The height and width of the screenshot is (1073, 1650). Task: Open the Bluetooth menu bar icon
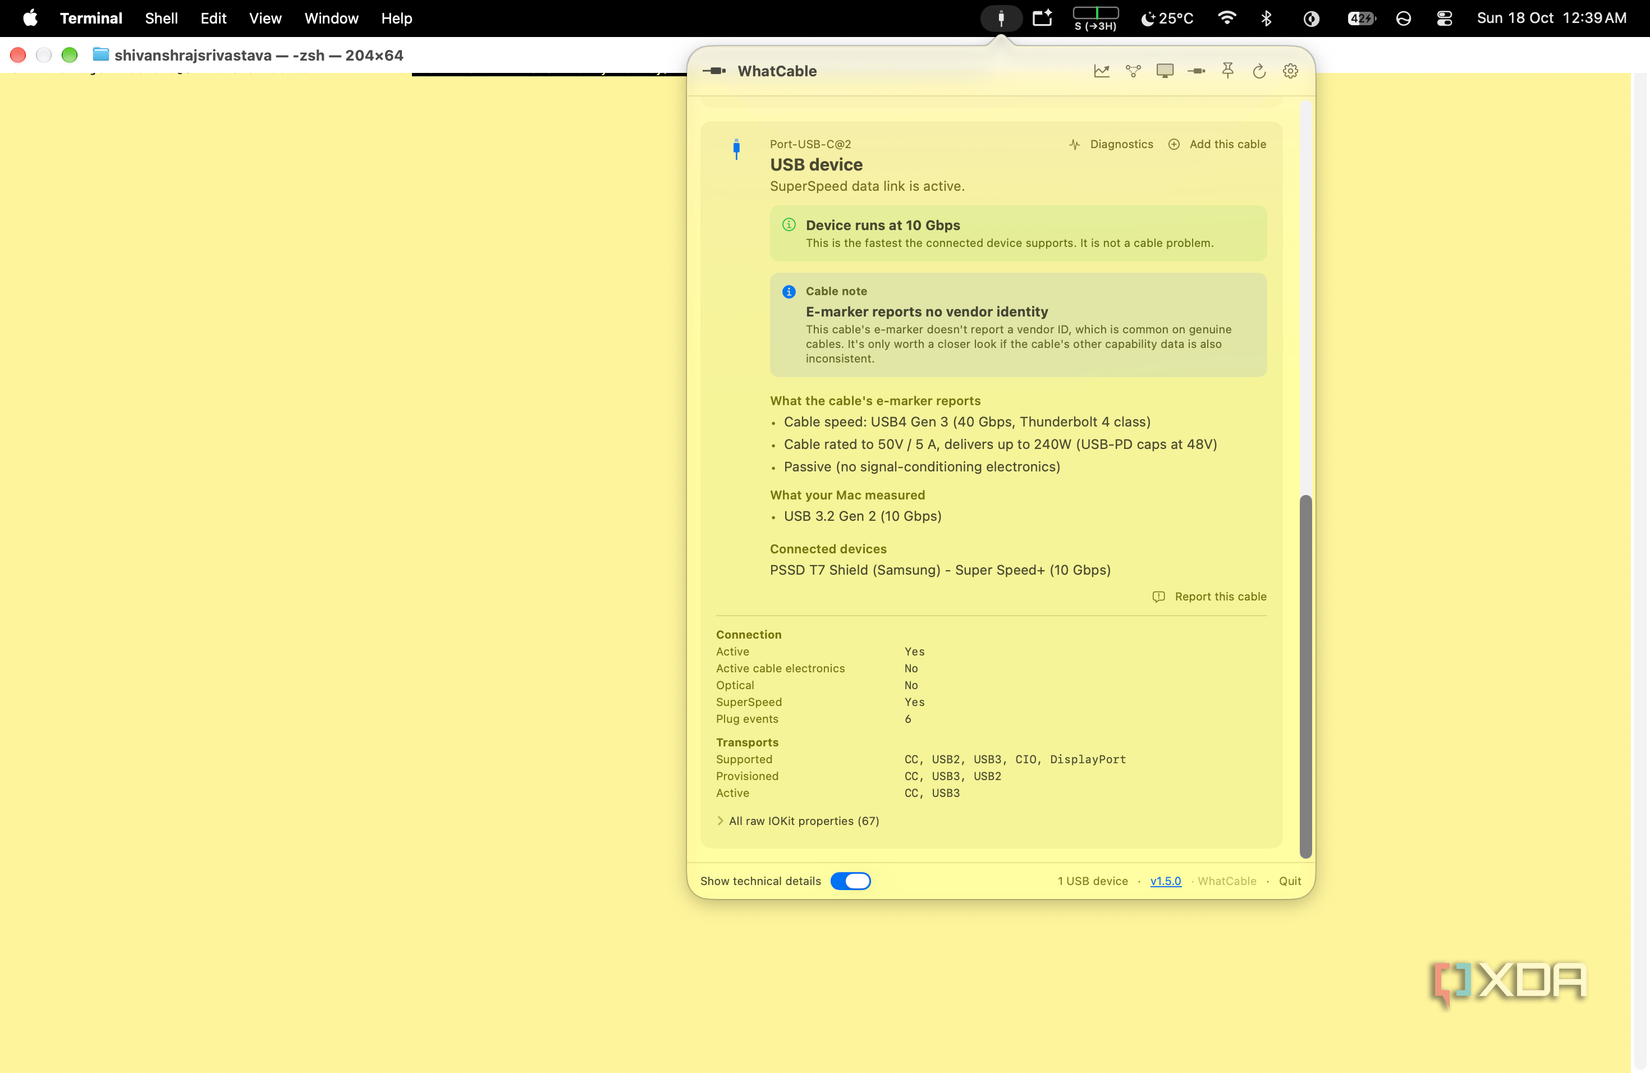click(1266, 18)
